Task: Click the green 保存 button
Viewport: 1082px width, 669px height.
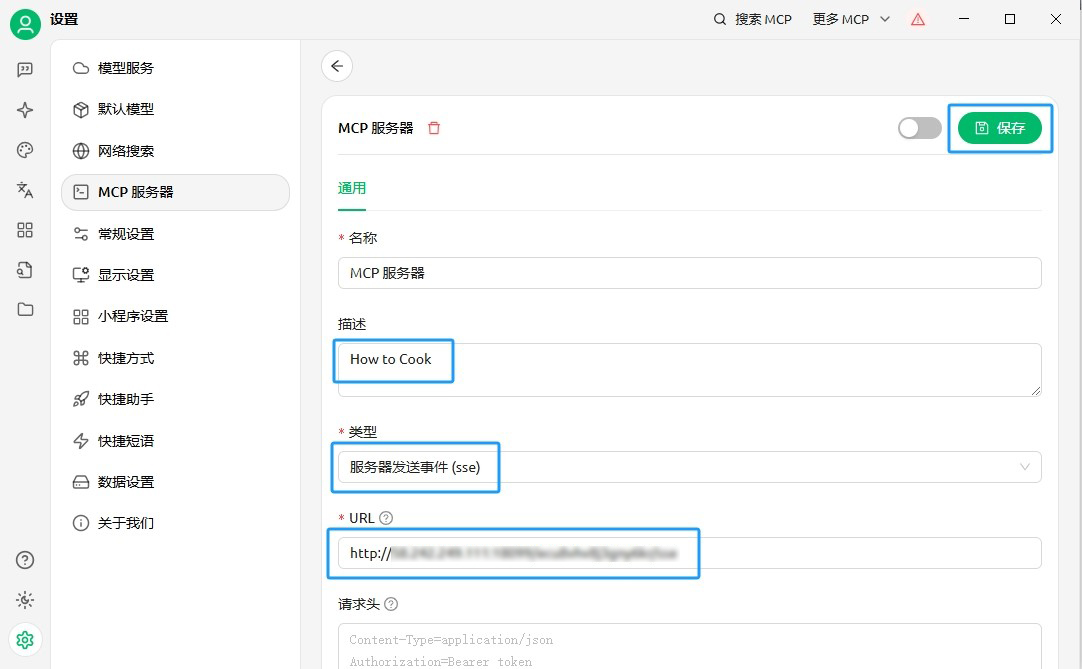Action: click(x=999, y=128)
